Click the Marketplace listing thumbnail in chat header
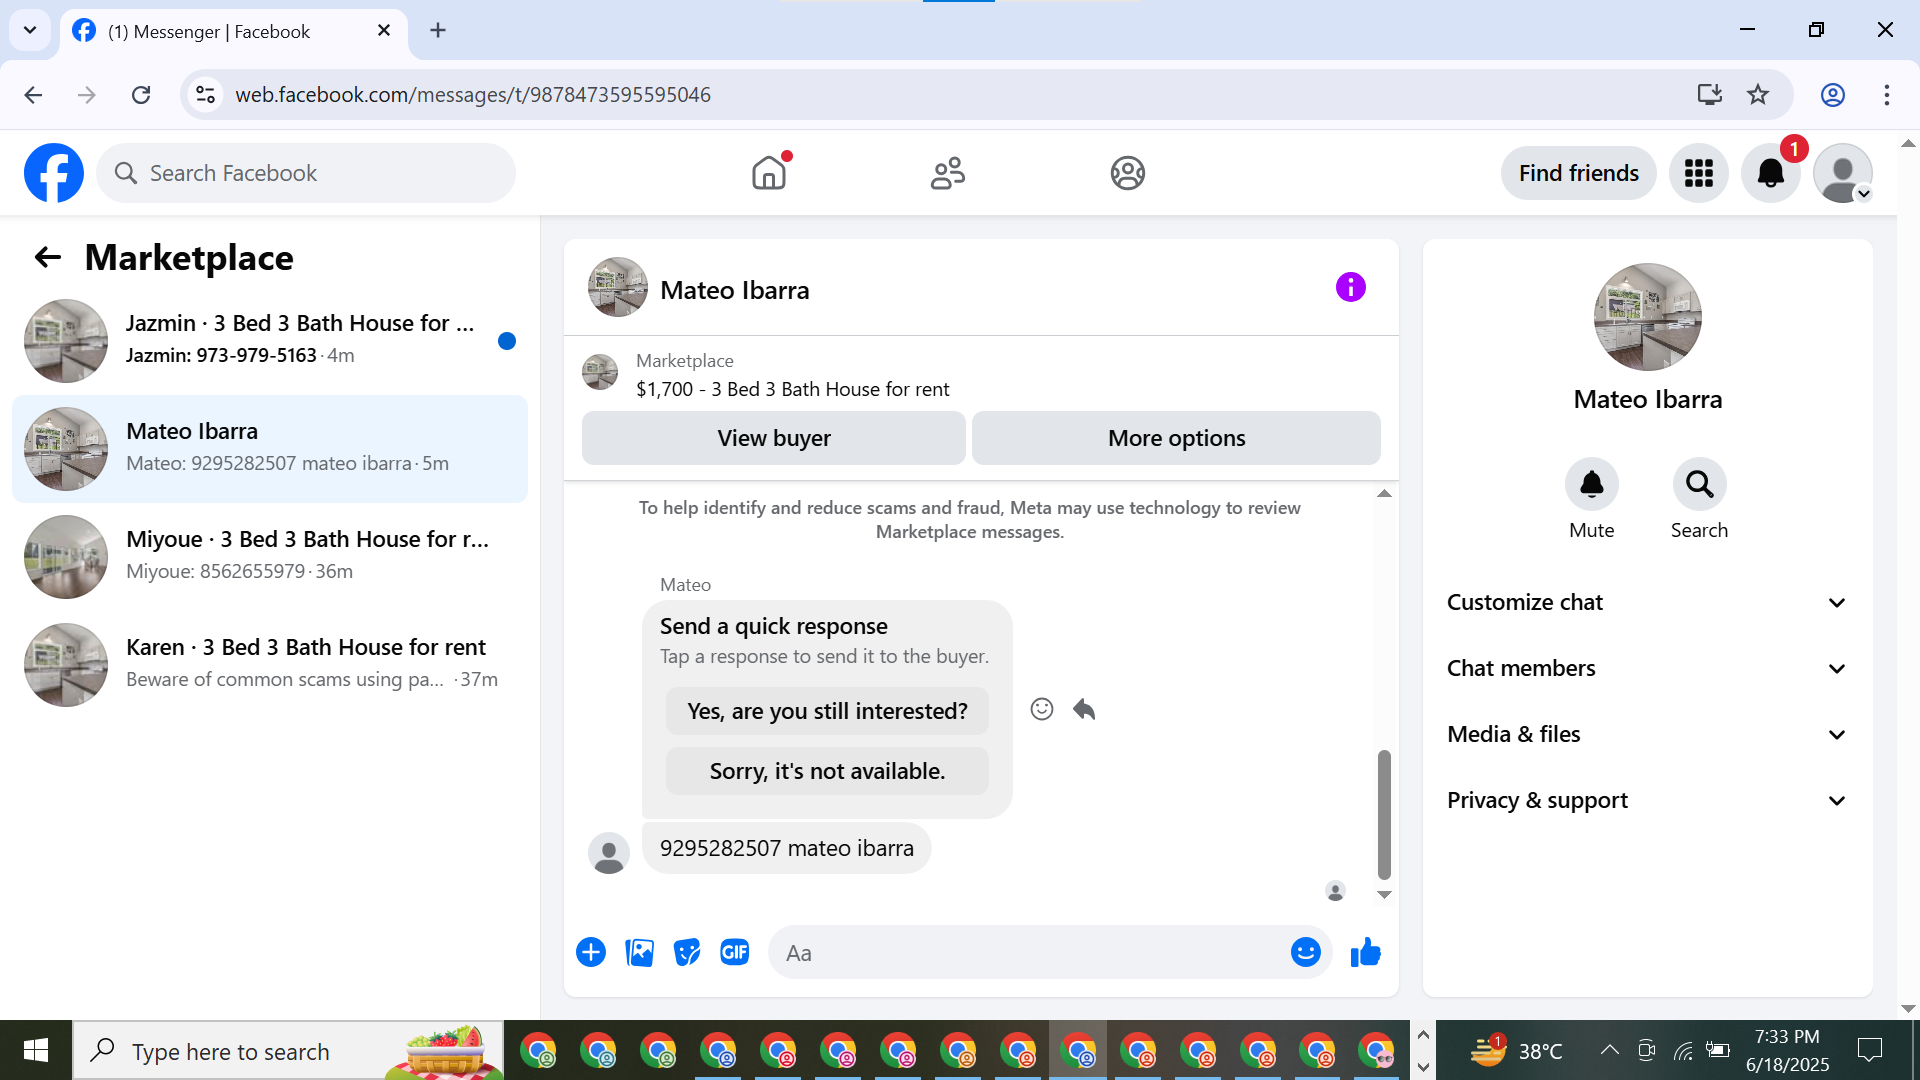Image resolution: width=1920 pixels, height=1080 pixels. [x=600, y=372]
